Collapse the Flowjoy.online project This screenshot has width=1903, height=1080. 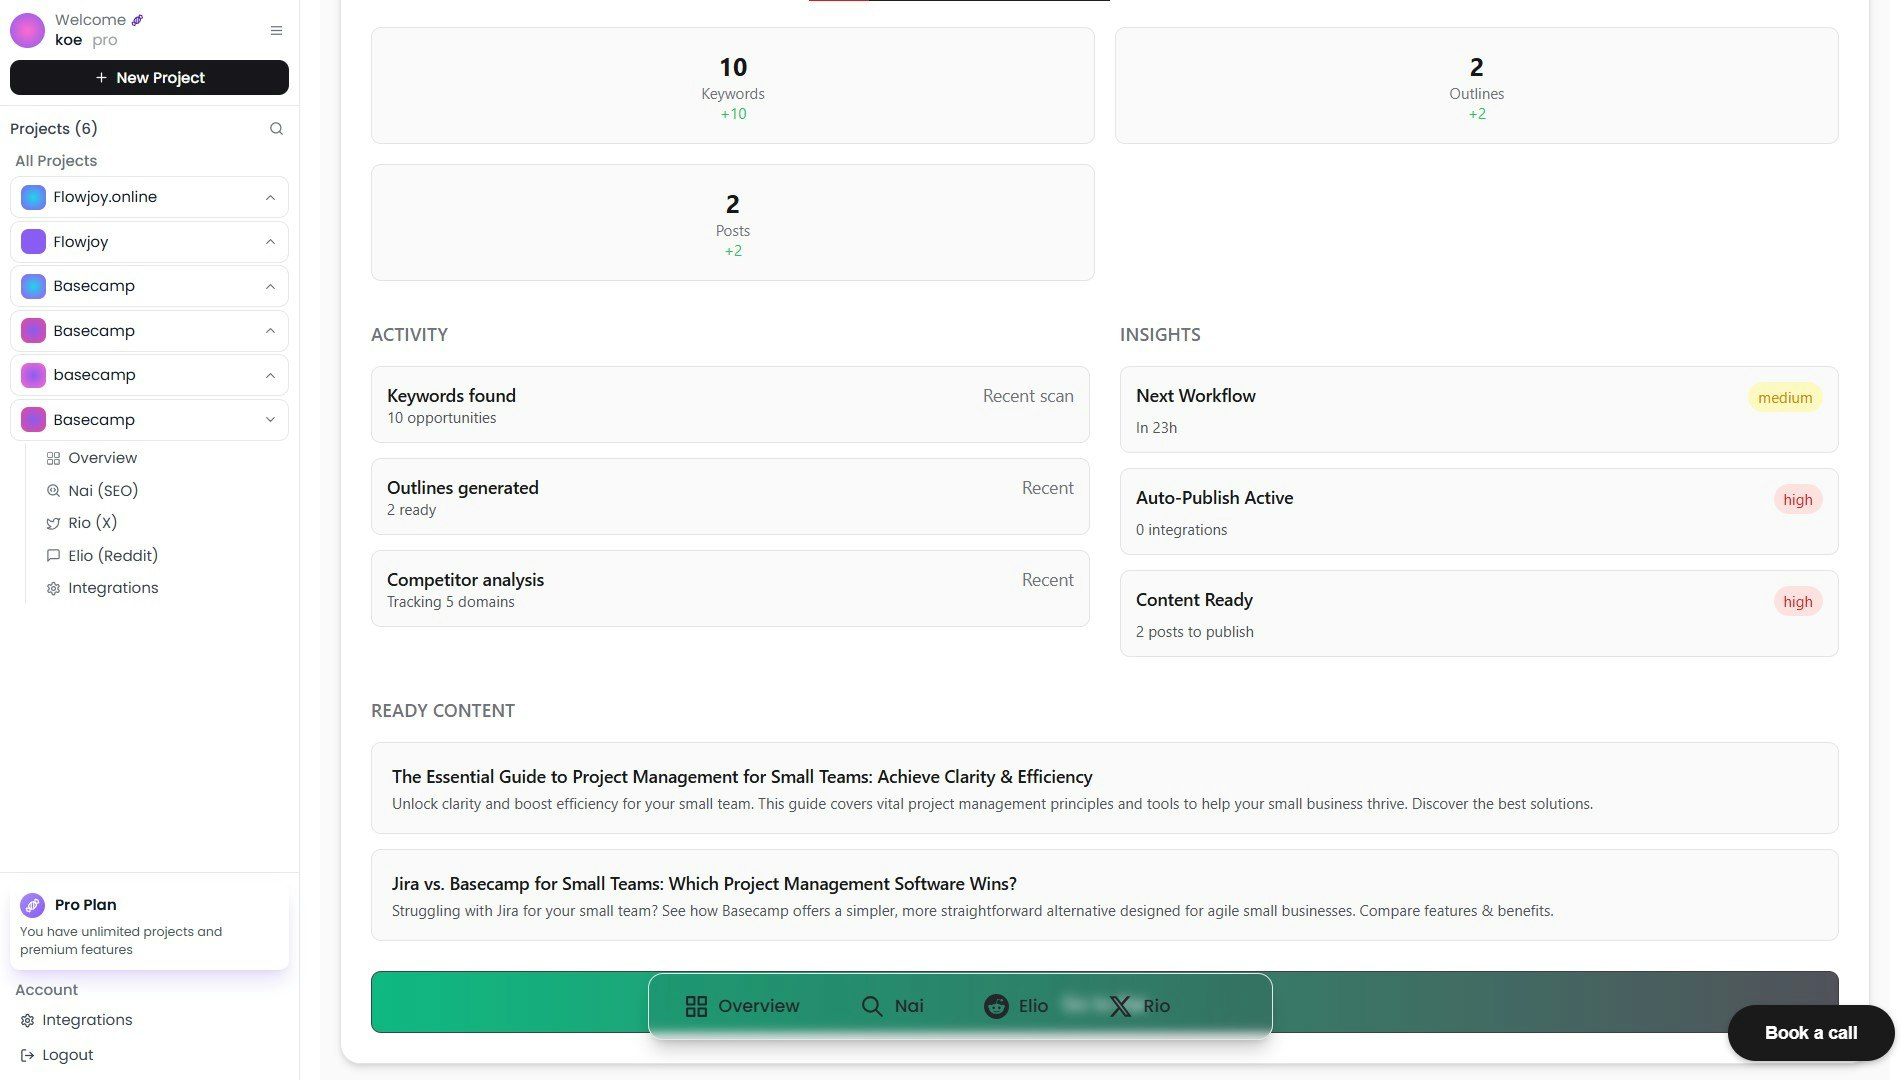(270, 197)
